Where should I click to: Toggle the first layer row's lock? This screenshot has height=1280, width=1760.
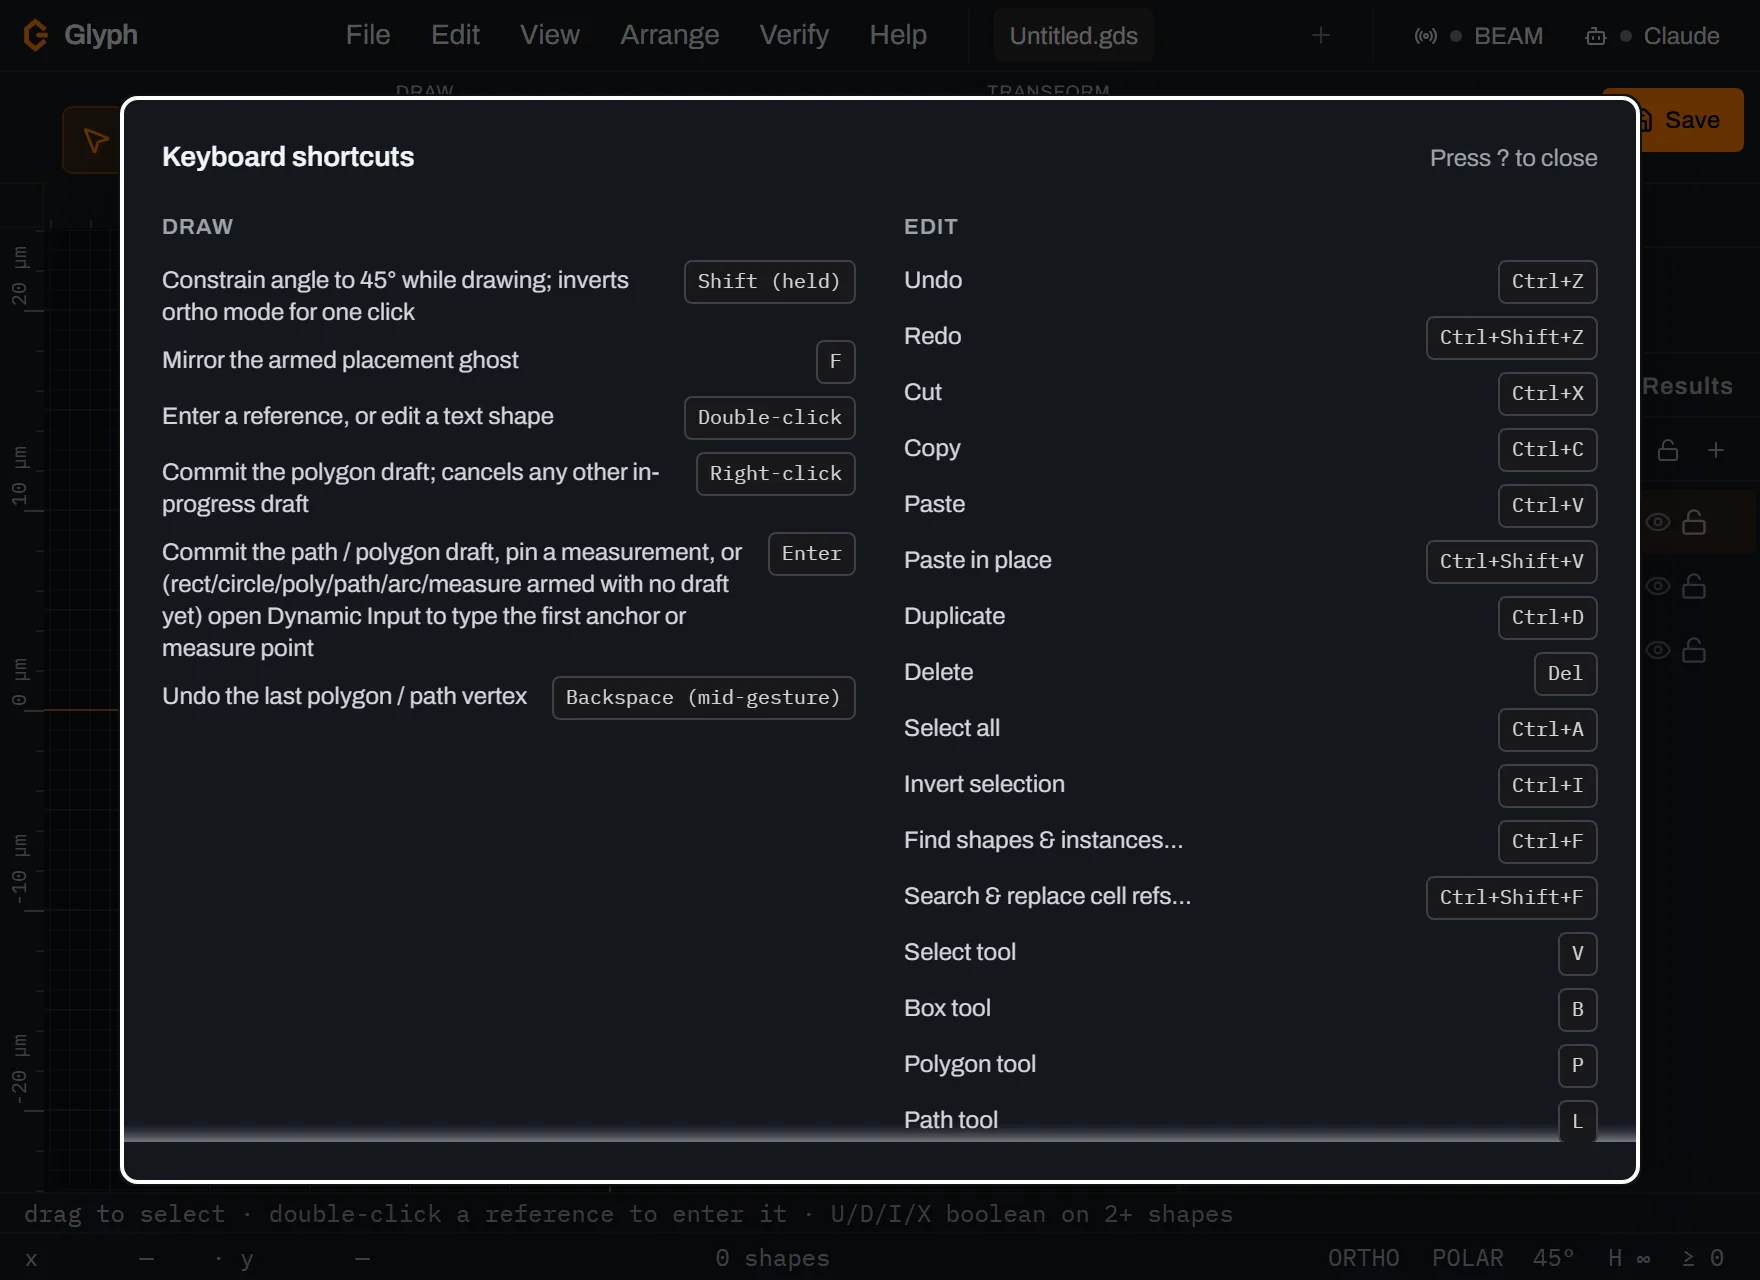point(1694,522)
